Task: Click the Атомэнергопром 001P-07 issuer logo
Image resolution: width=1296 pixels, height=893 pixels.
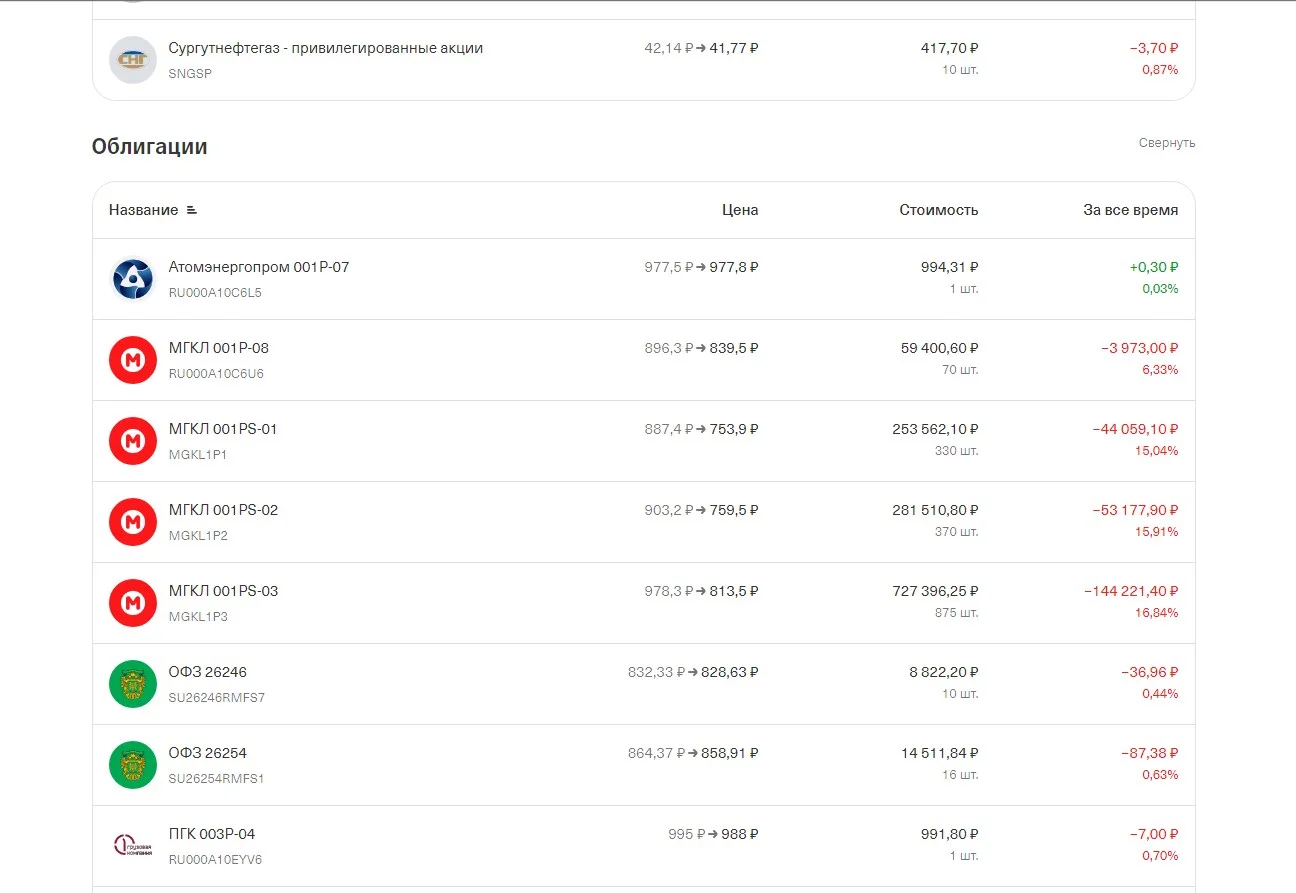Action: click(133, 279)
